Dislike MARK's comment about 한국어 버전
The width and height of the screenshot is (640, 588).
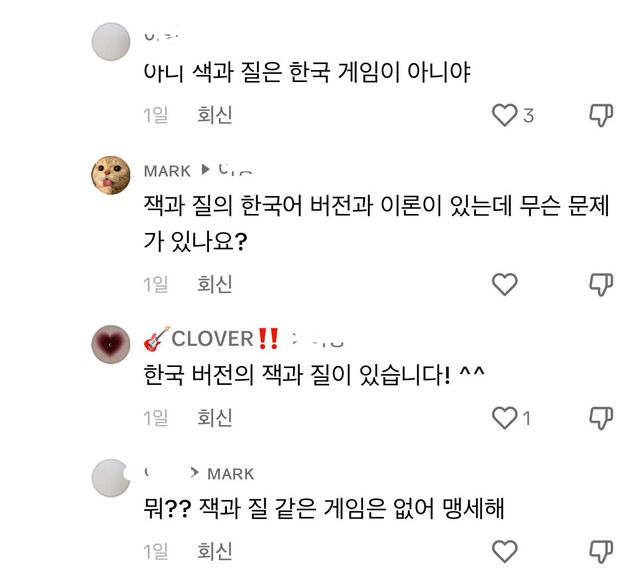pos(600,284)
